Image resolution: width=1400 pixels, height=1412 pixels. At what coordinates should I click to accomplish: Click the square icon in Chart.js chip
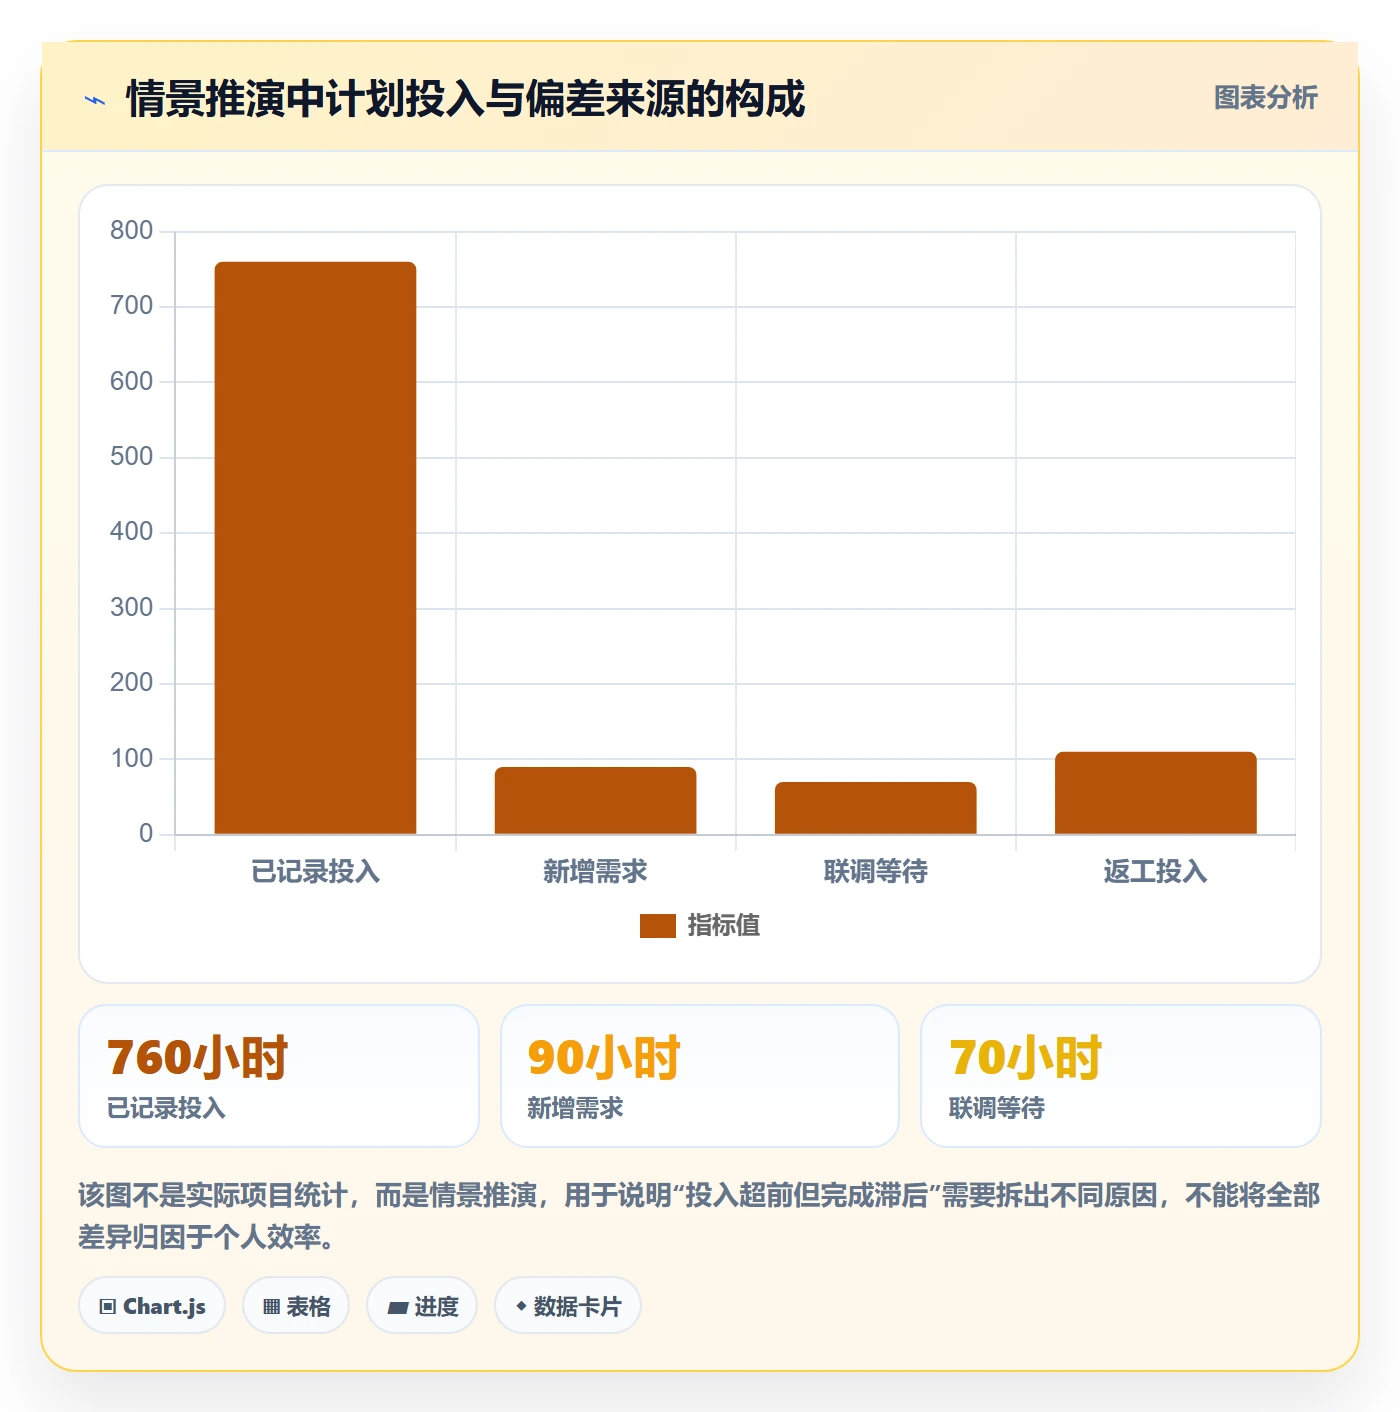click(108, 1307)
